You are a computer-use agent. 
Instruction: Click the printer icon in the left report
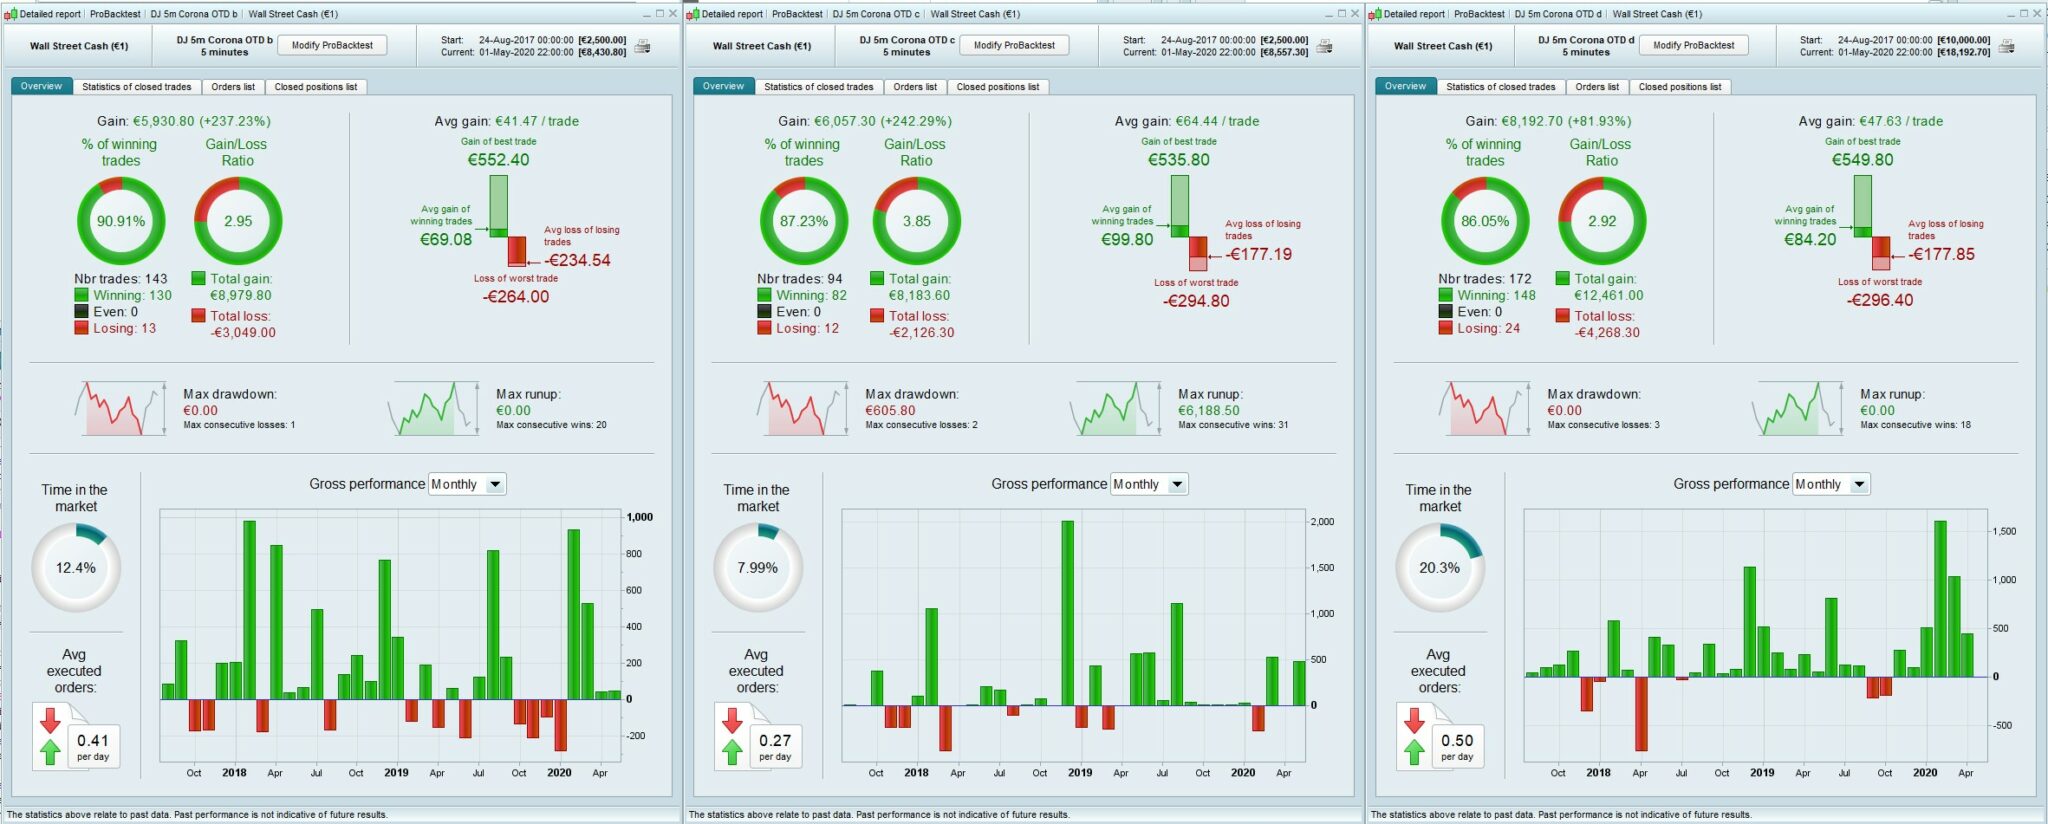tap(643, 46)
